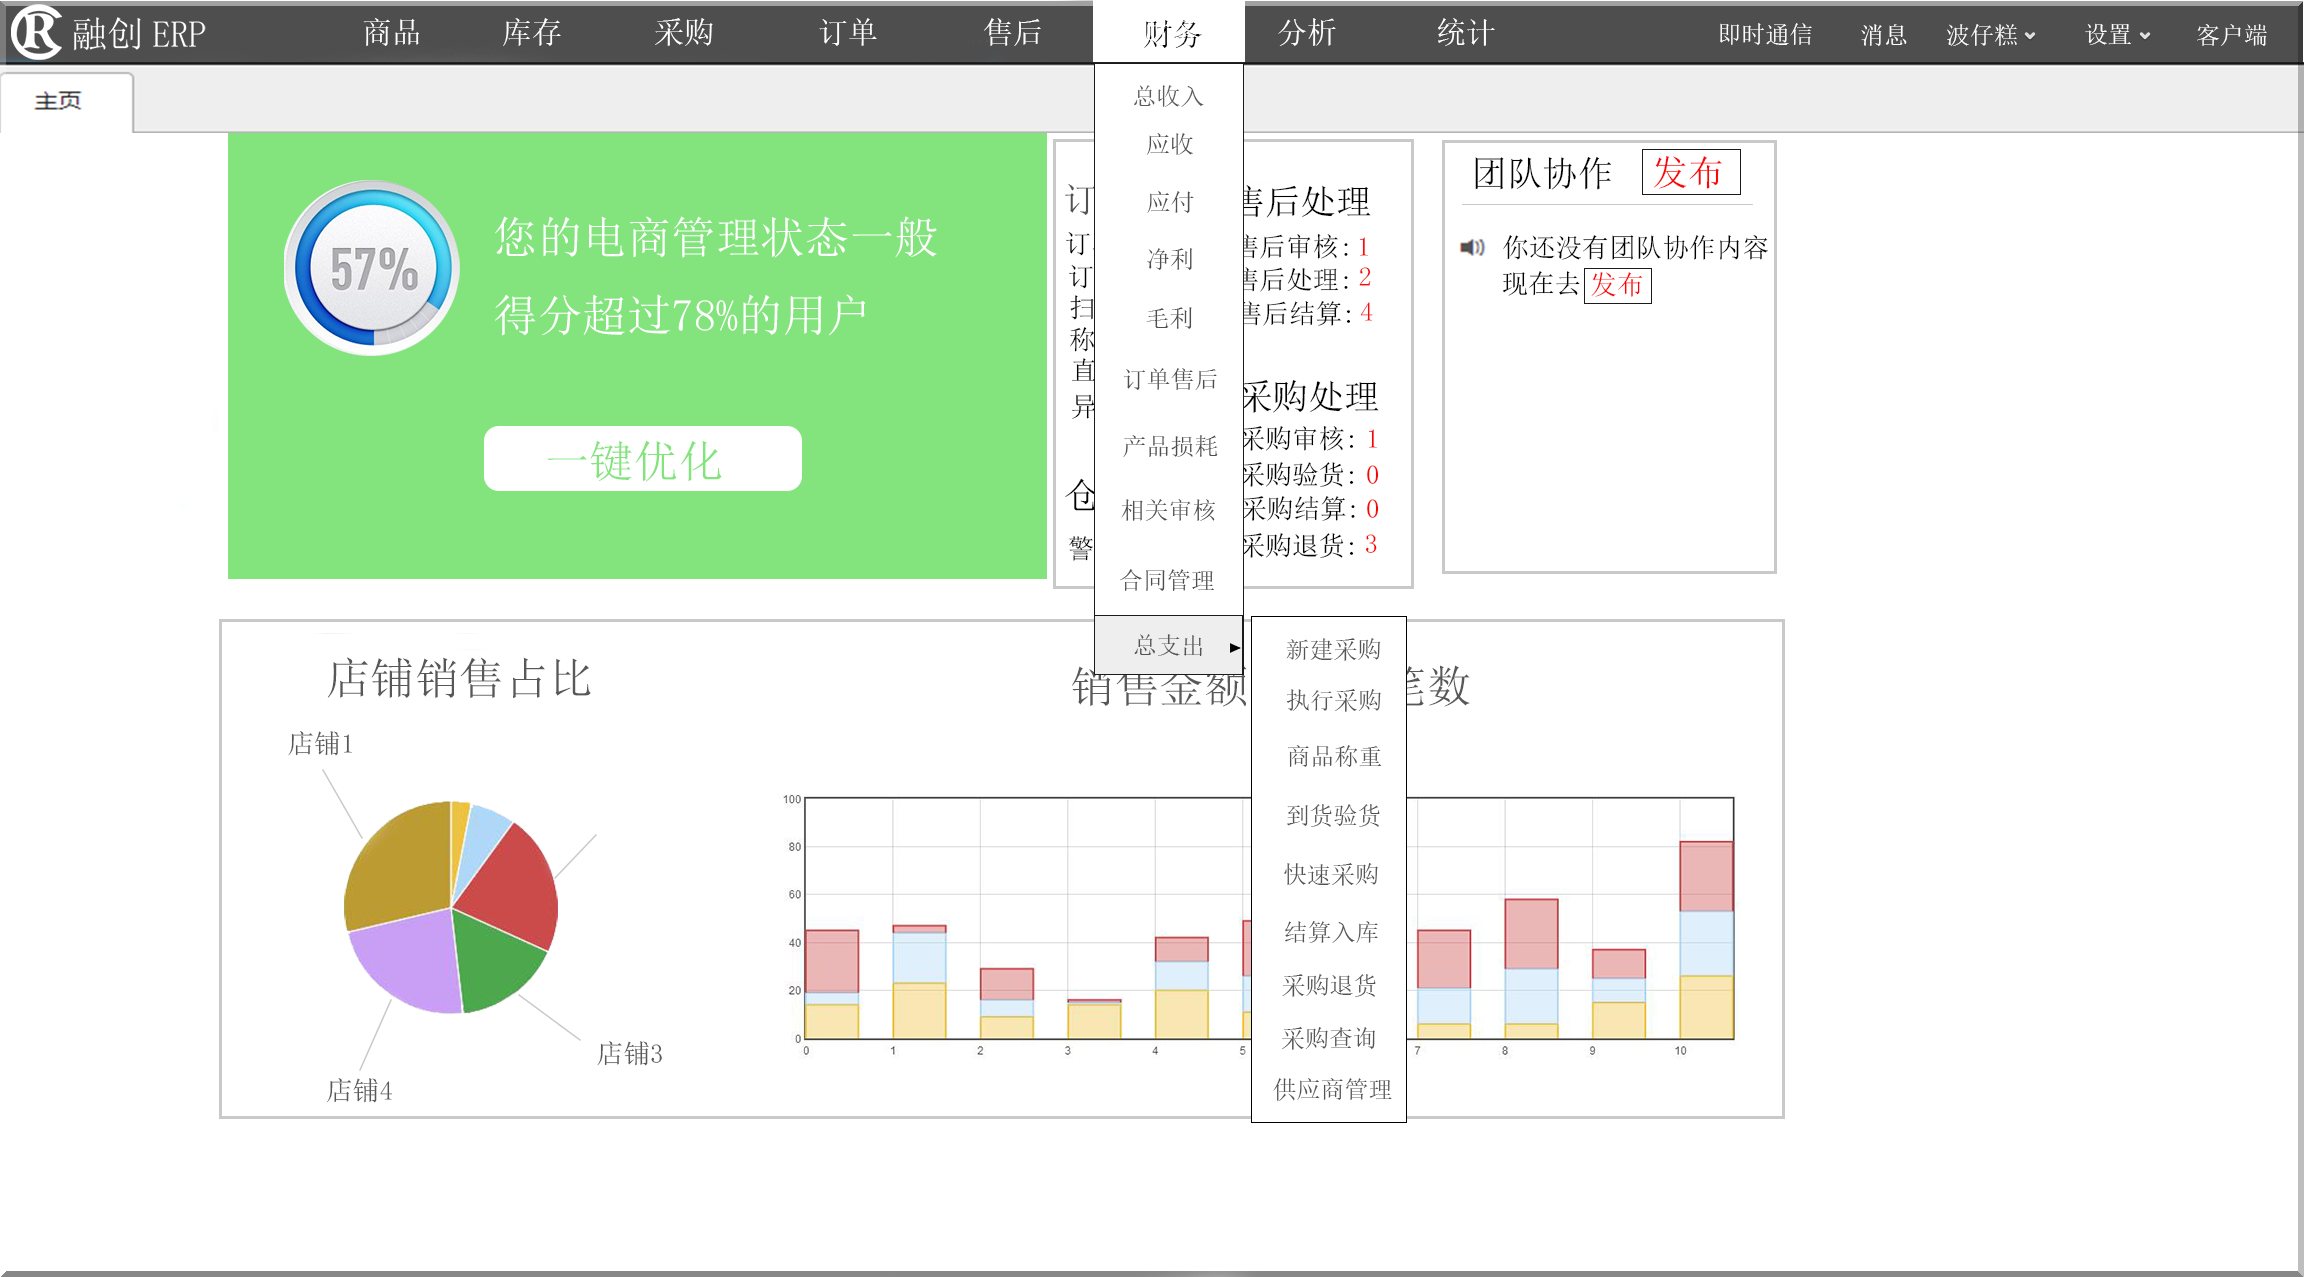Open 即时通信 from the top bar
The width and height of the screenshot is (2304, 1277).
1765,33
